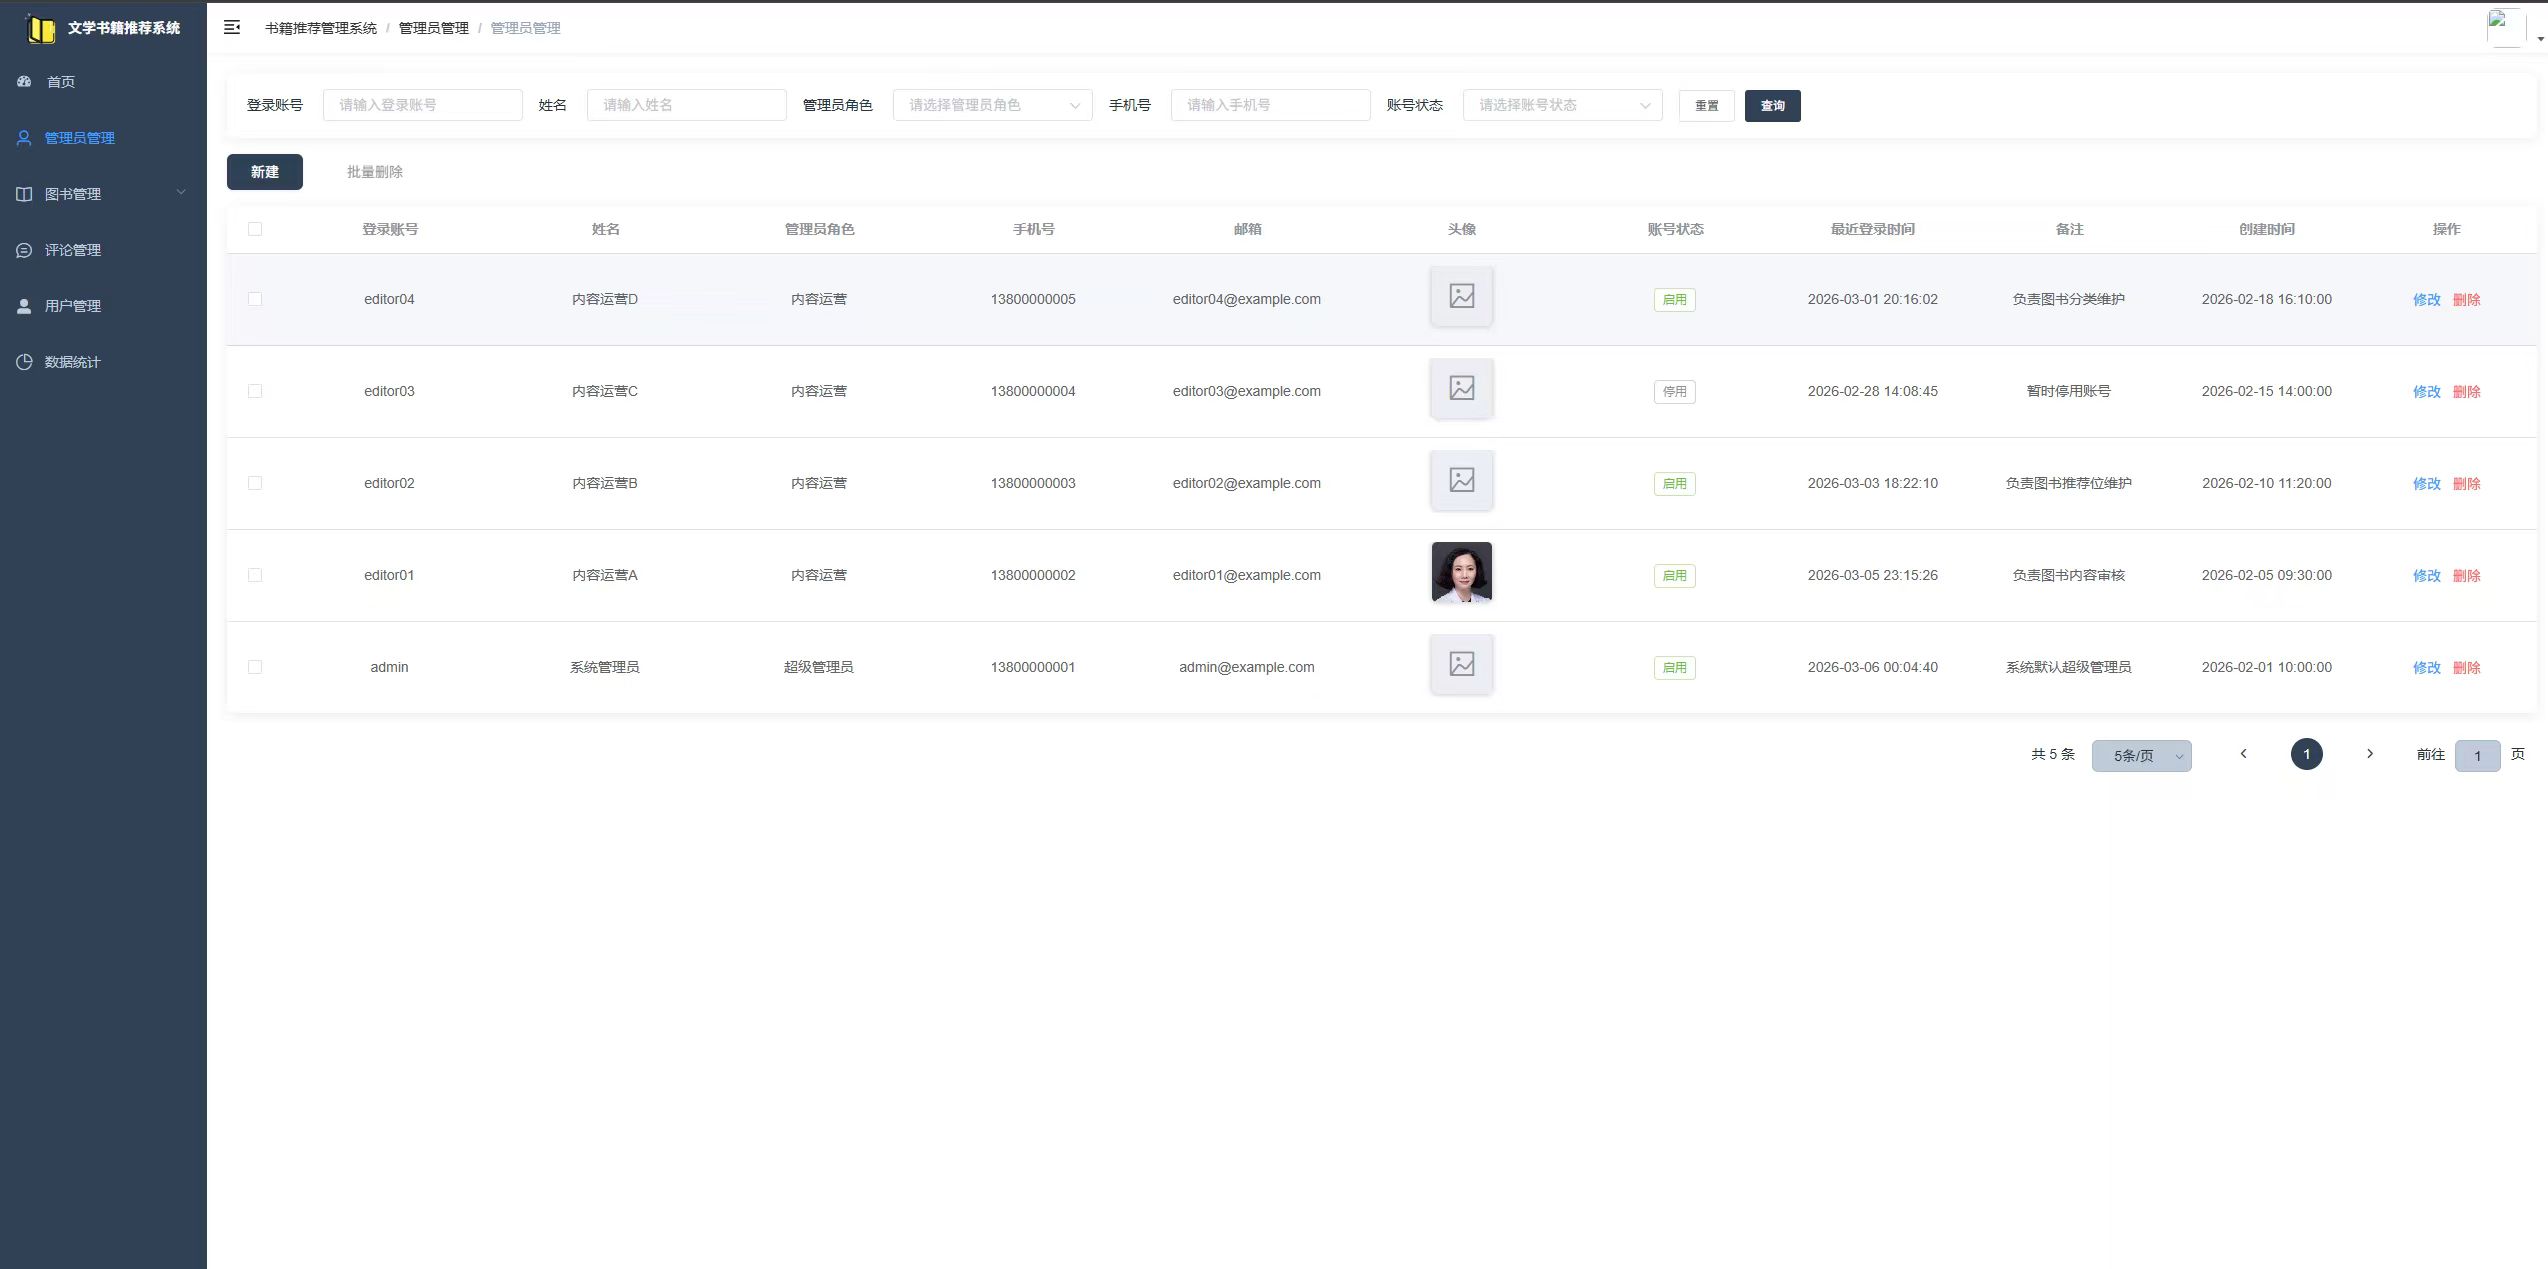Go to previous page arrow
The image size is (2548, 1269).
2243,754
